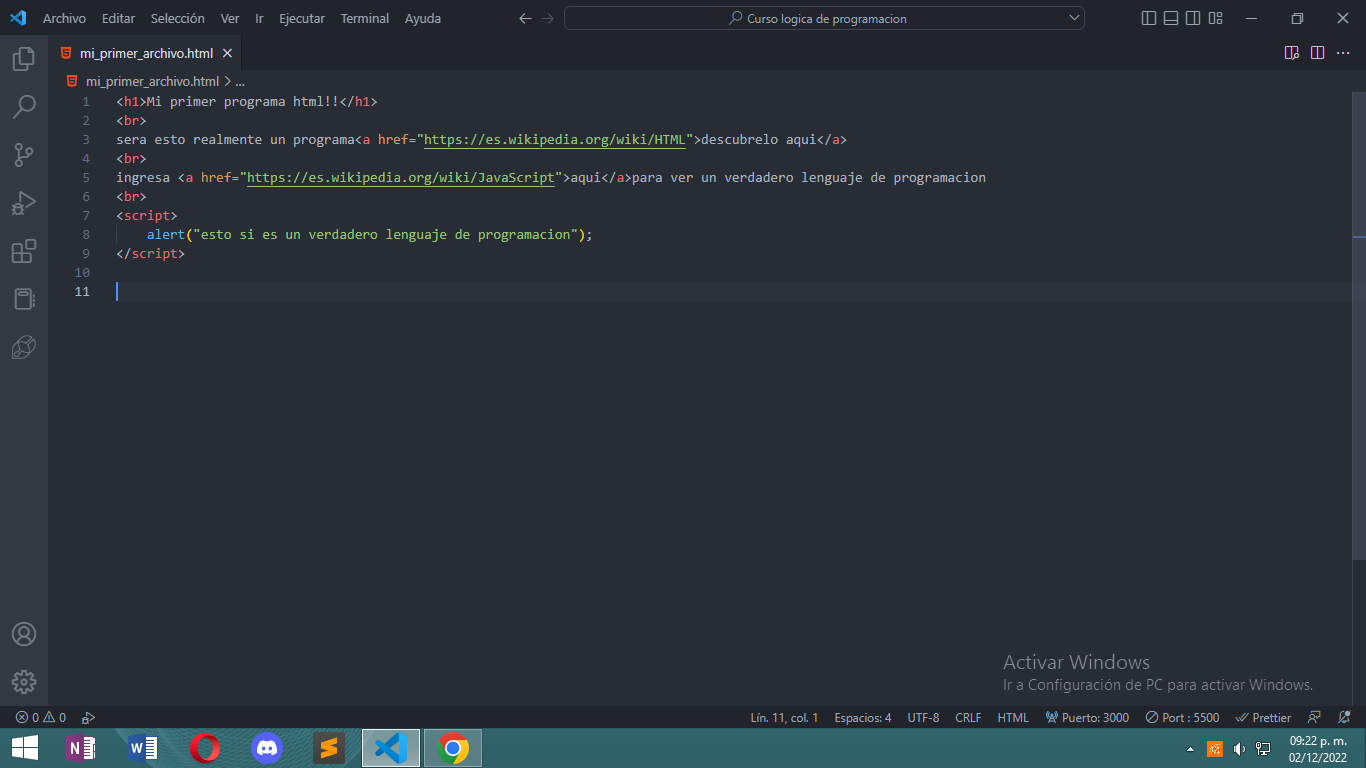Open the volume control in the system tray
The height and width of the screenshot is (768, 1366).
coord(1239,749)
